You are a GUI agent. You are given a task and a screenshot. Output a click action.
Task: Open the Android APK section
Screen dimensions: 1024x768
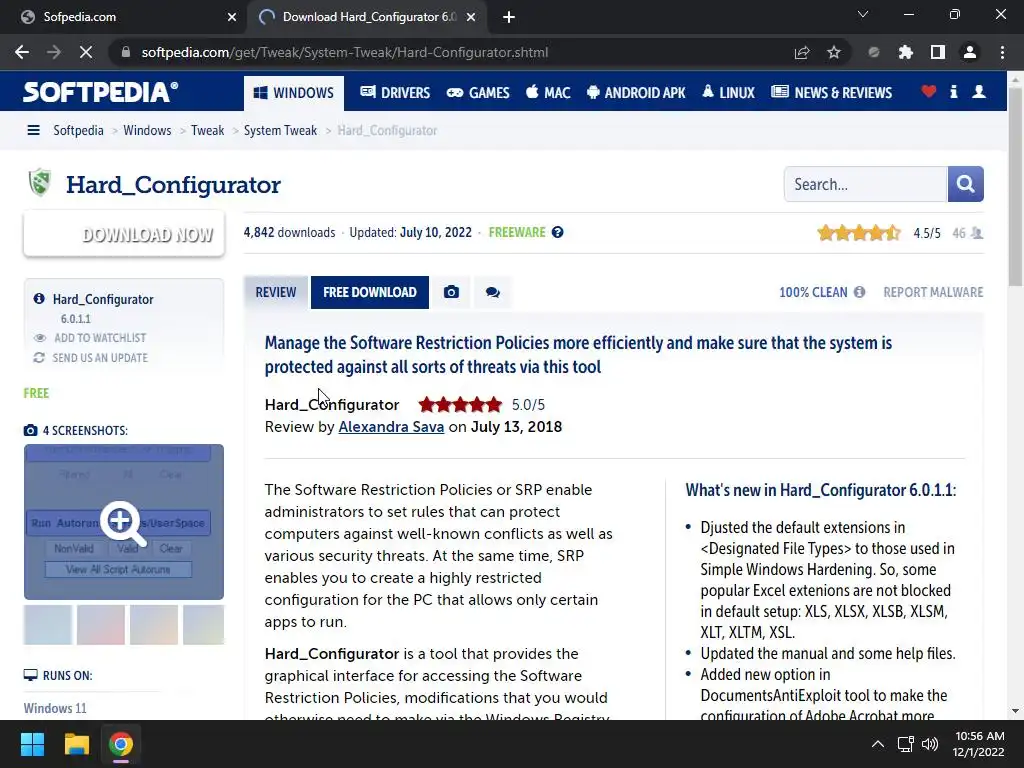[x=636, y=93]
